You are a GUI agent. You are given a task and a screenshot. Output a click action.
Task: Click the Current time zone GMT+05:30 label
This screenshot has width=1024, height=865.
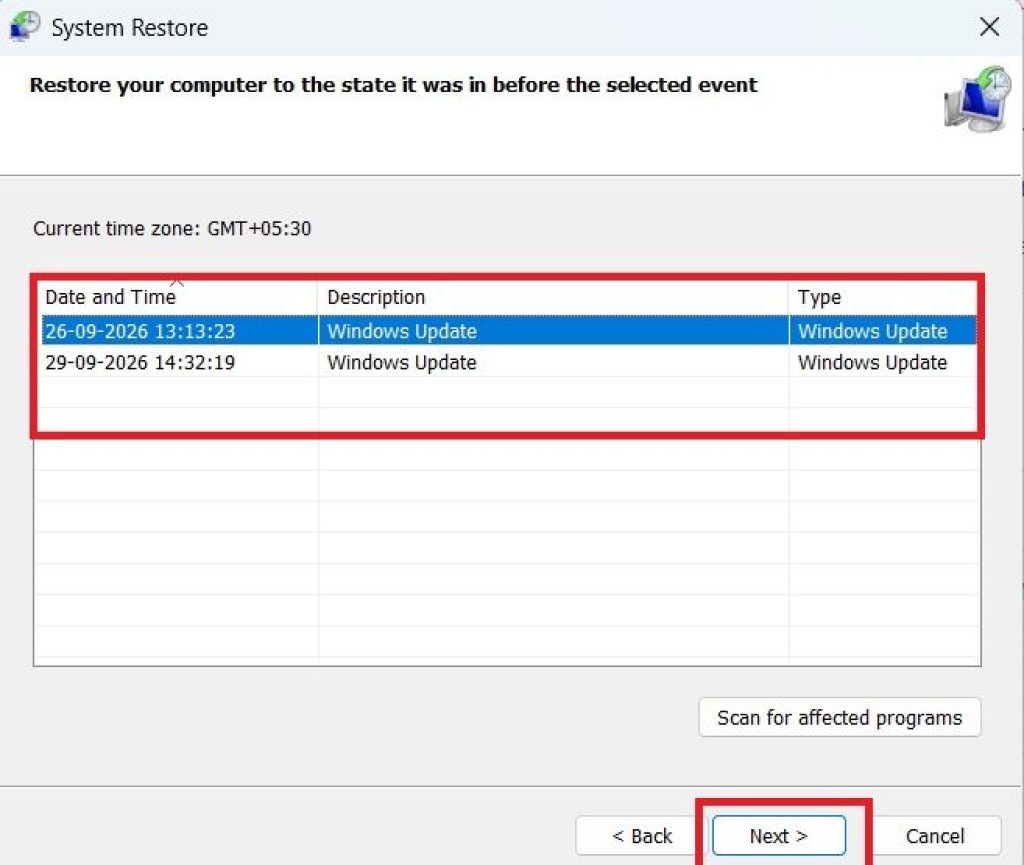point(172,228)
